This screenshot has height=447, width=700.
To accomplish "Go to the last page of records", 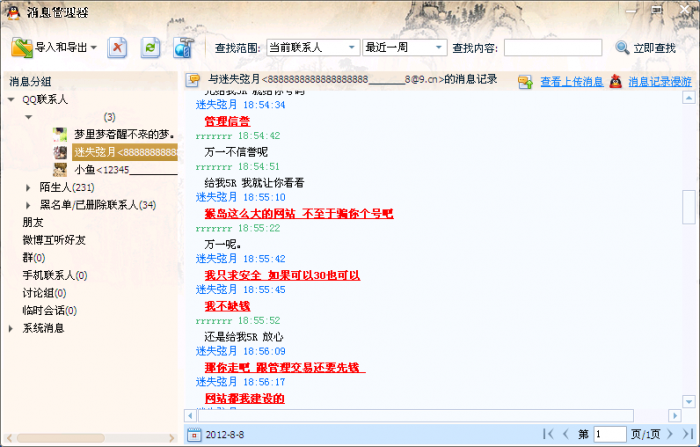I will tap(688, 434).
